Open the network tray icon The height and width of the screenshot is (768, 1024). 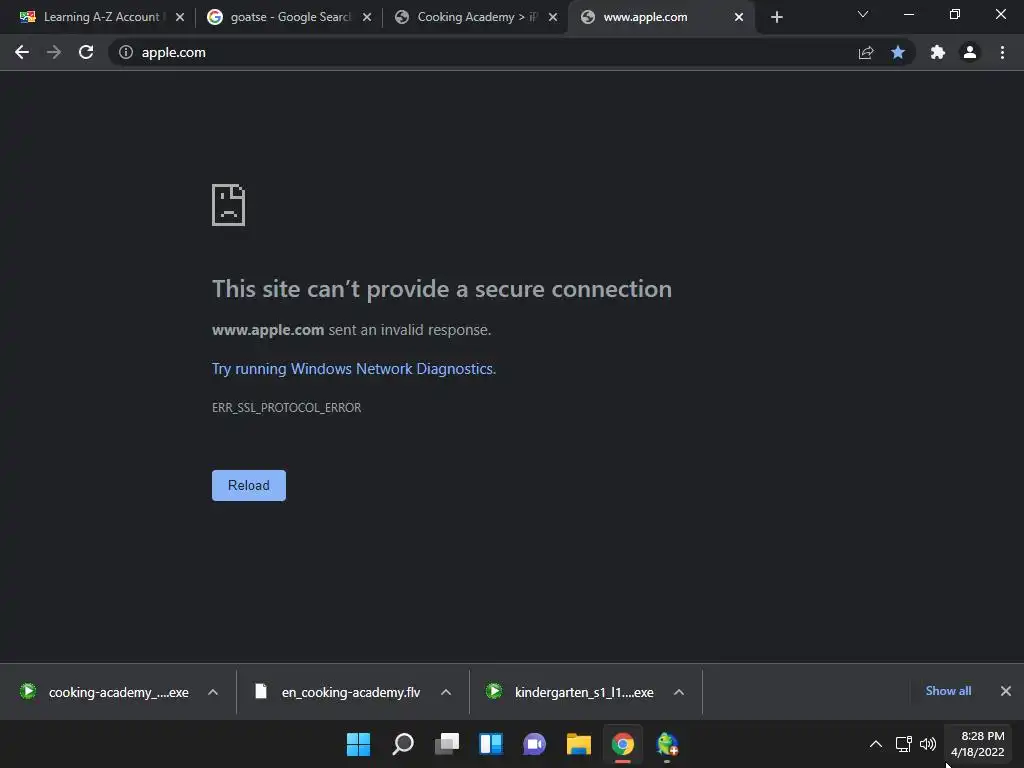(904, 744)
